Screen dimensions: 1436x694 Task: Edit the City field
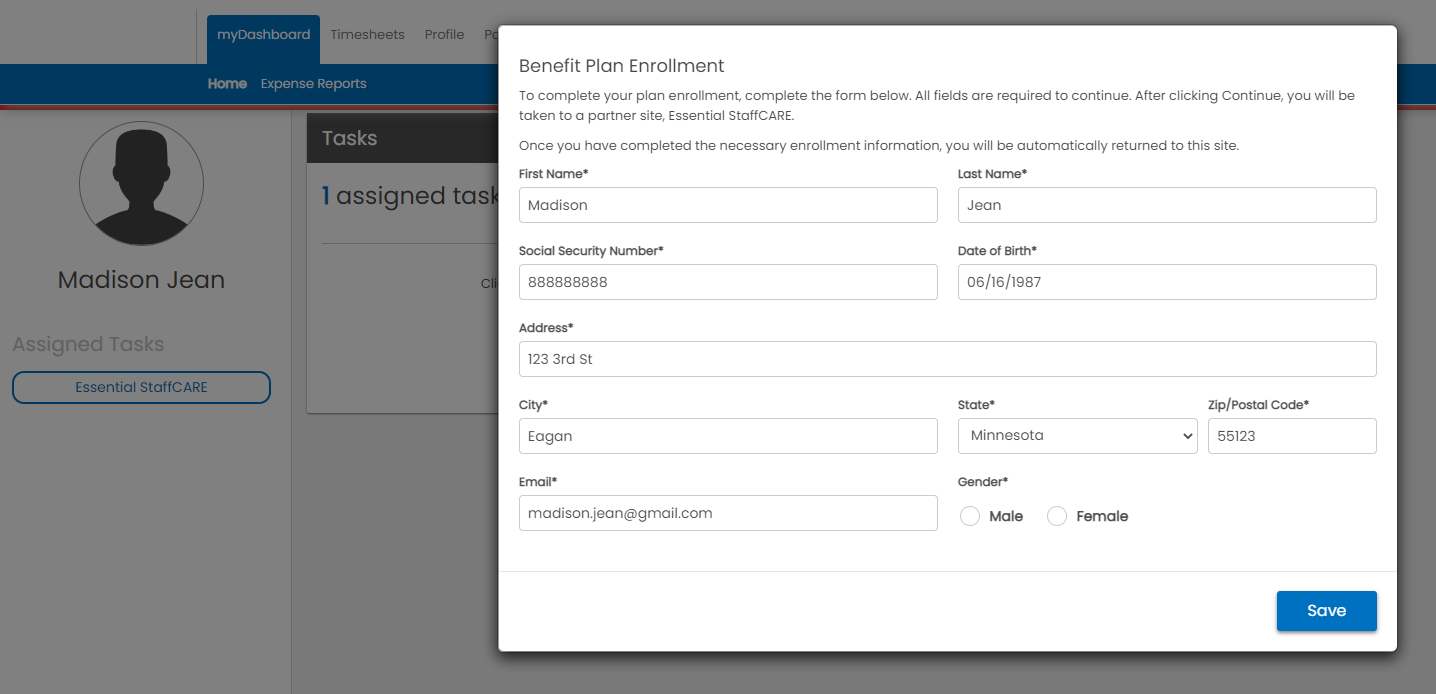(728, 436)
